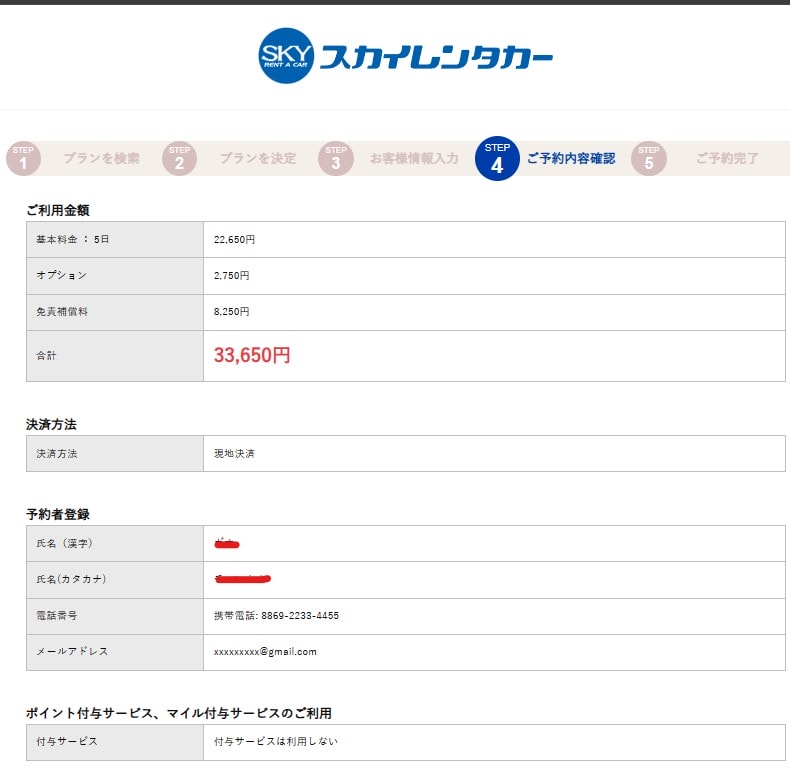This screenshot has width=790, height=770.
Task: Return to the お客様情報入力 step
Action: pyautogui.click(x=414, y=158)
